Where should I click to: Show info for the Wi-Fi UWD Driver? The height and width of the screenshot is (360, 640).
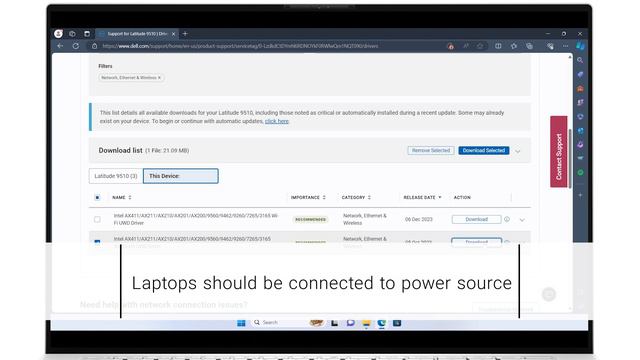click(507, 219)
